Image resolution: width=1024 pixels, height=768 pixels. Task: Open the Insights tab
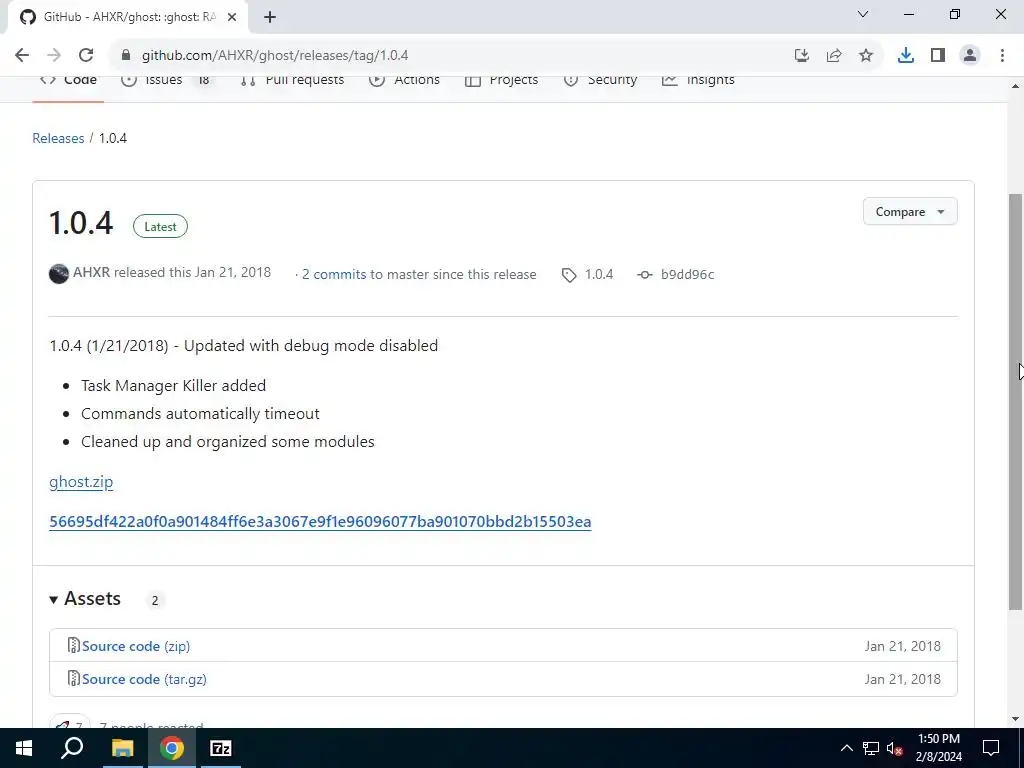pyautogui.click(x=698, y=80)
